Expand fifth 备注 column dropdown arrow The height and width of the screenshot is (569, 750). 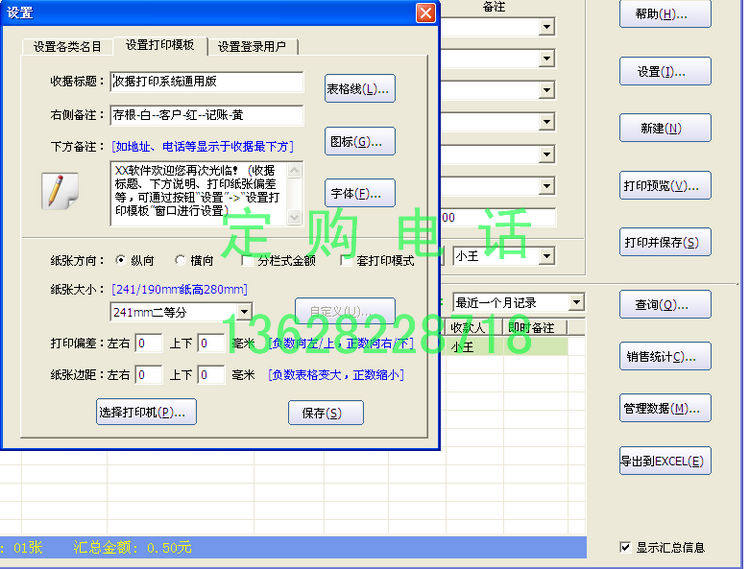click(x=547, y=154)
